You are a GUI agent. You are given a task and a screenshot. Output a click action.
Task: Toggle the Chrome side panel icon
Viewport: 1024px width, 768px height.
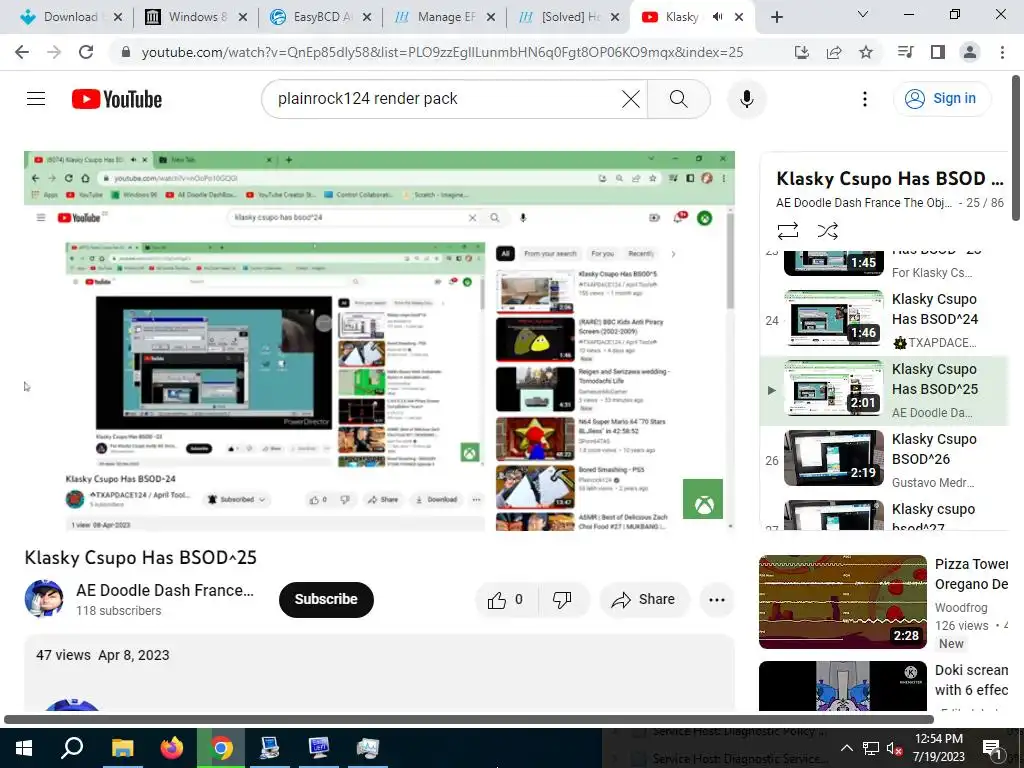click(938, 52)
